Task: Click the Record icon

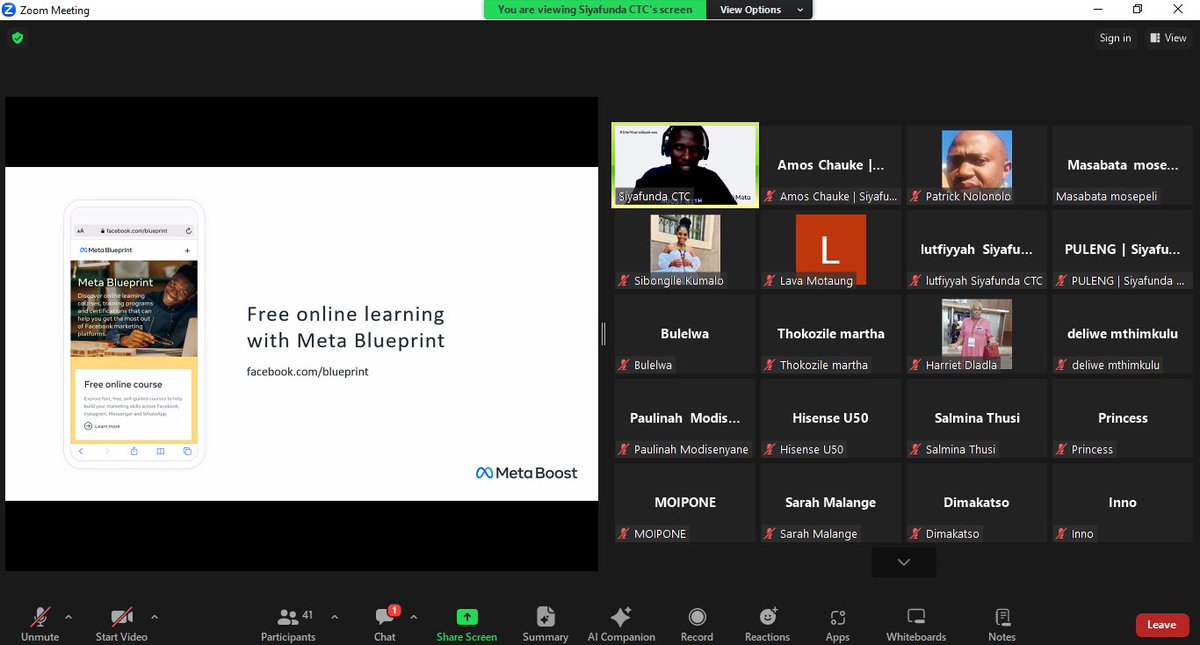Action: pyautogui.click(x=697, y=617)
